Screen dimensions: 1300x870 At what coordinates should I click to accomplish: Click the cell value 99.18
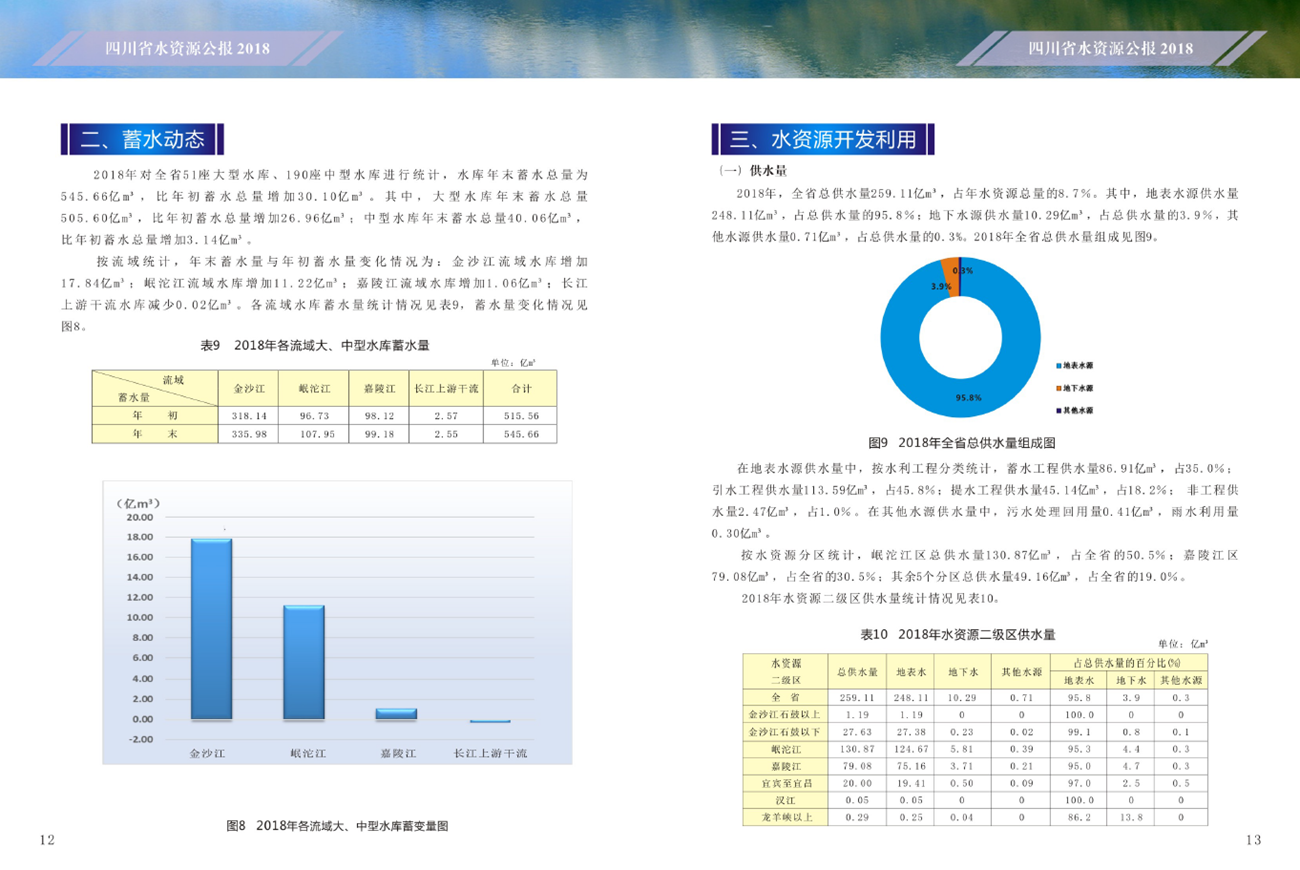tap(379, 434)
